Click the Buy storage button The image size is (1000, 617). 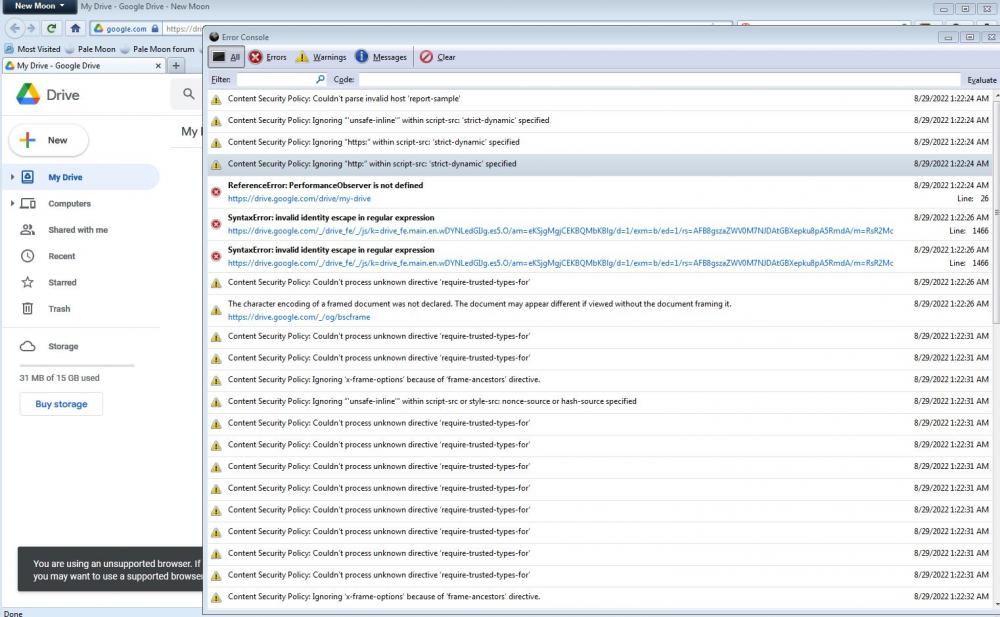coord(60,404)
